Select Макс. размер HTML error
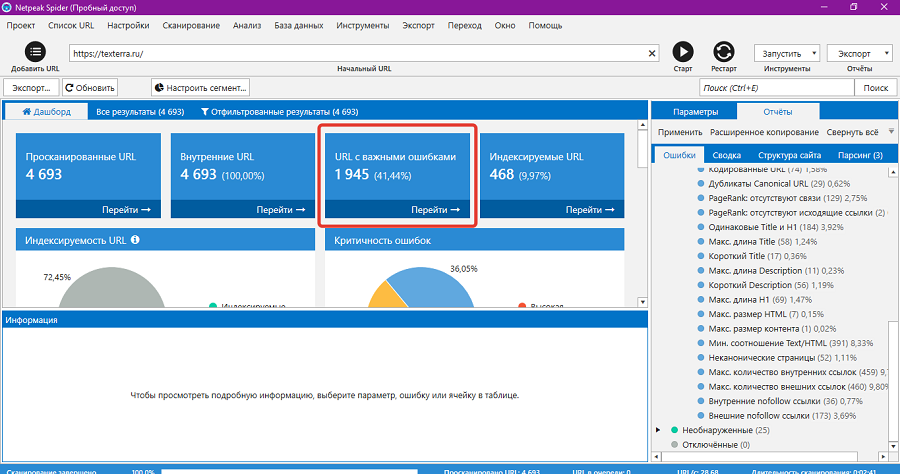Image resolution: width=900 pixels, height=474 pixels. [766, 314]
